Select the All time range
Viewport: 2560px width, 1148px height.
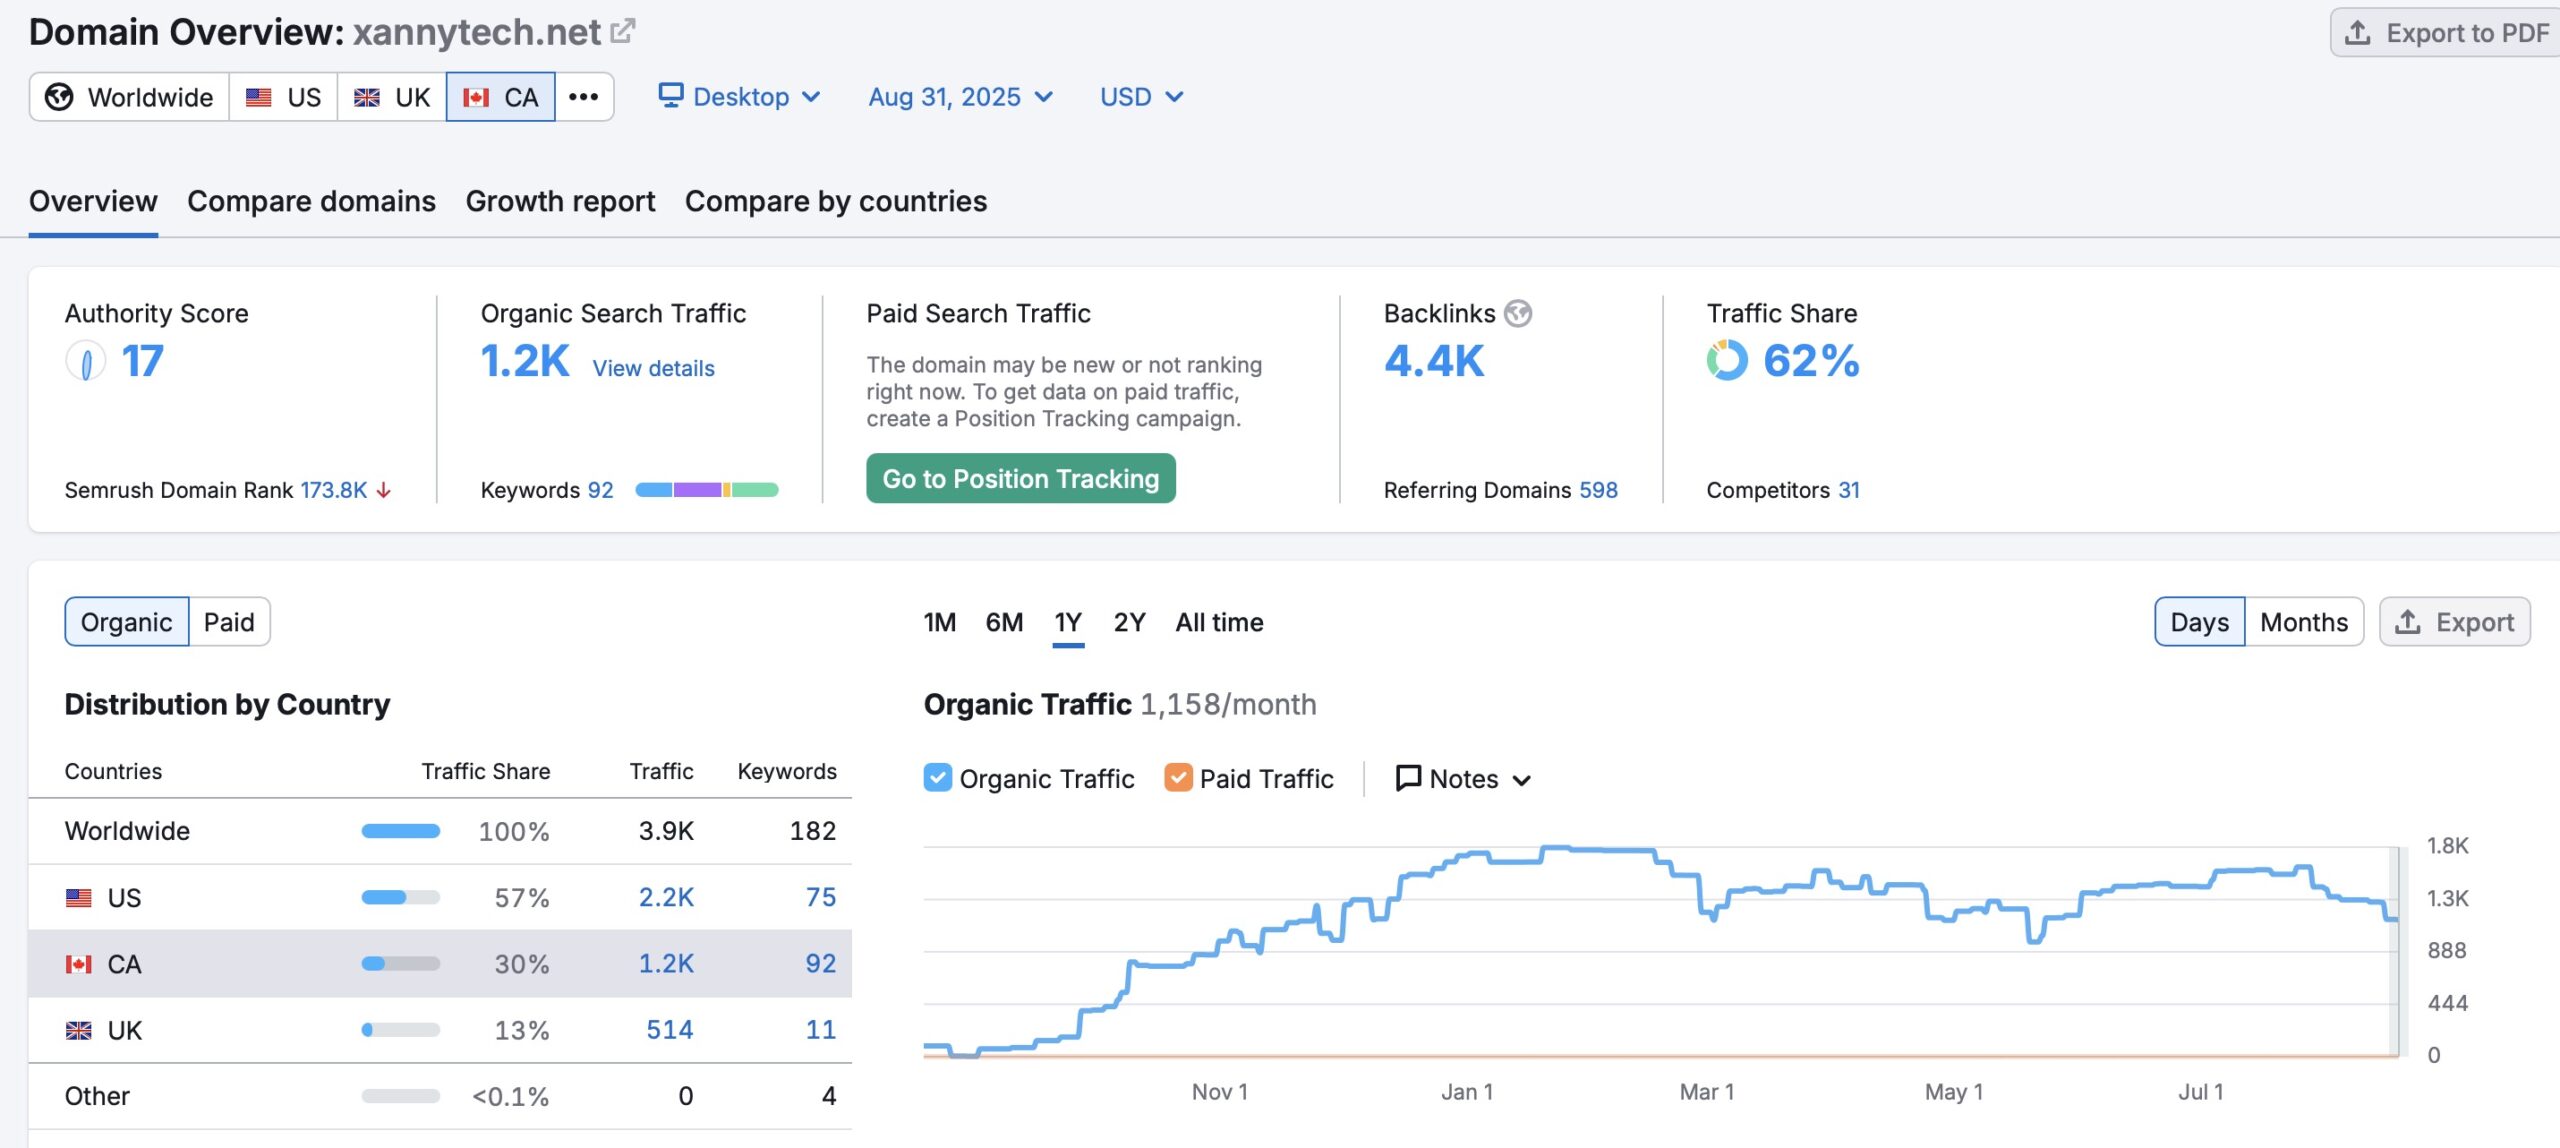point(1219,622)
